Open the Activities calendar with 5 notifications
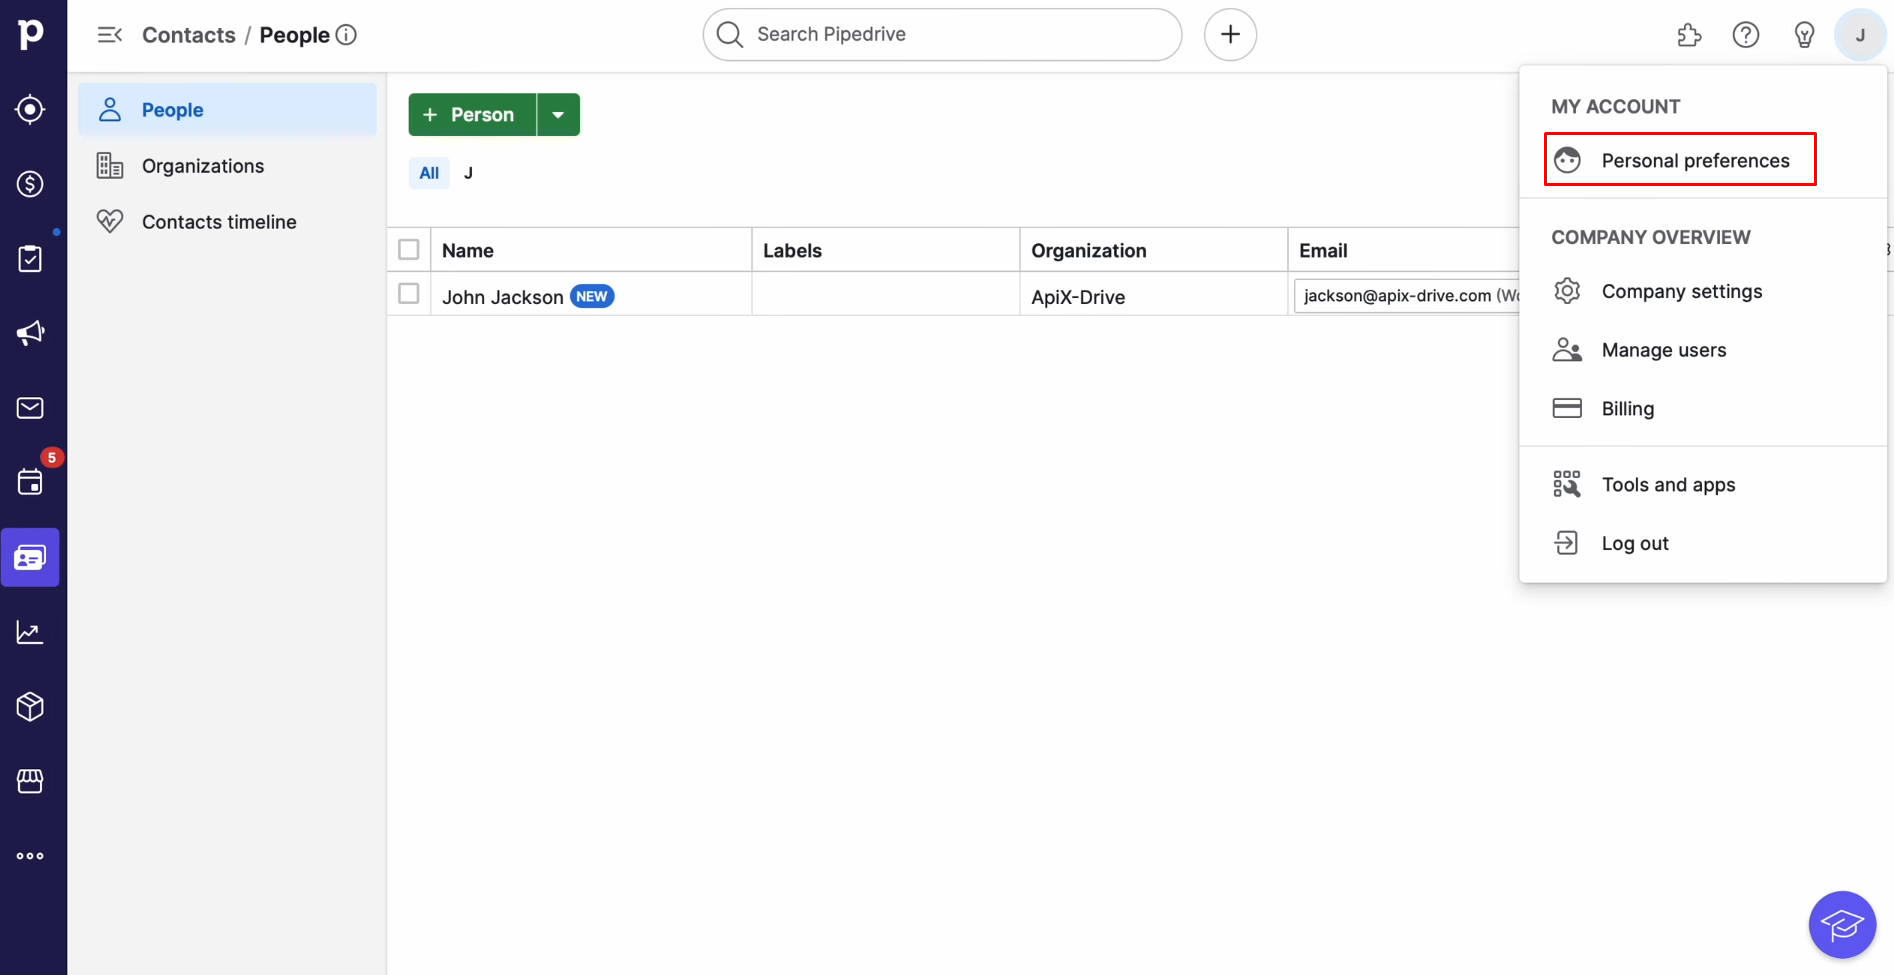Viewport: 1894px width, 975px height. [x=30, y=482]
